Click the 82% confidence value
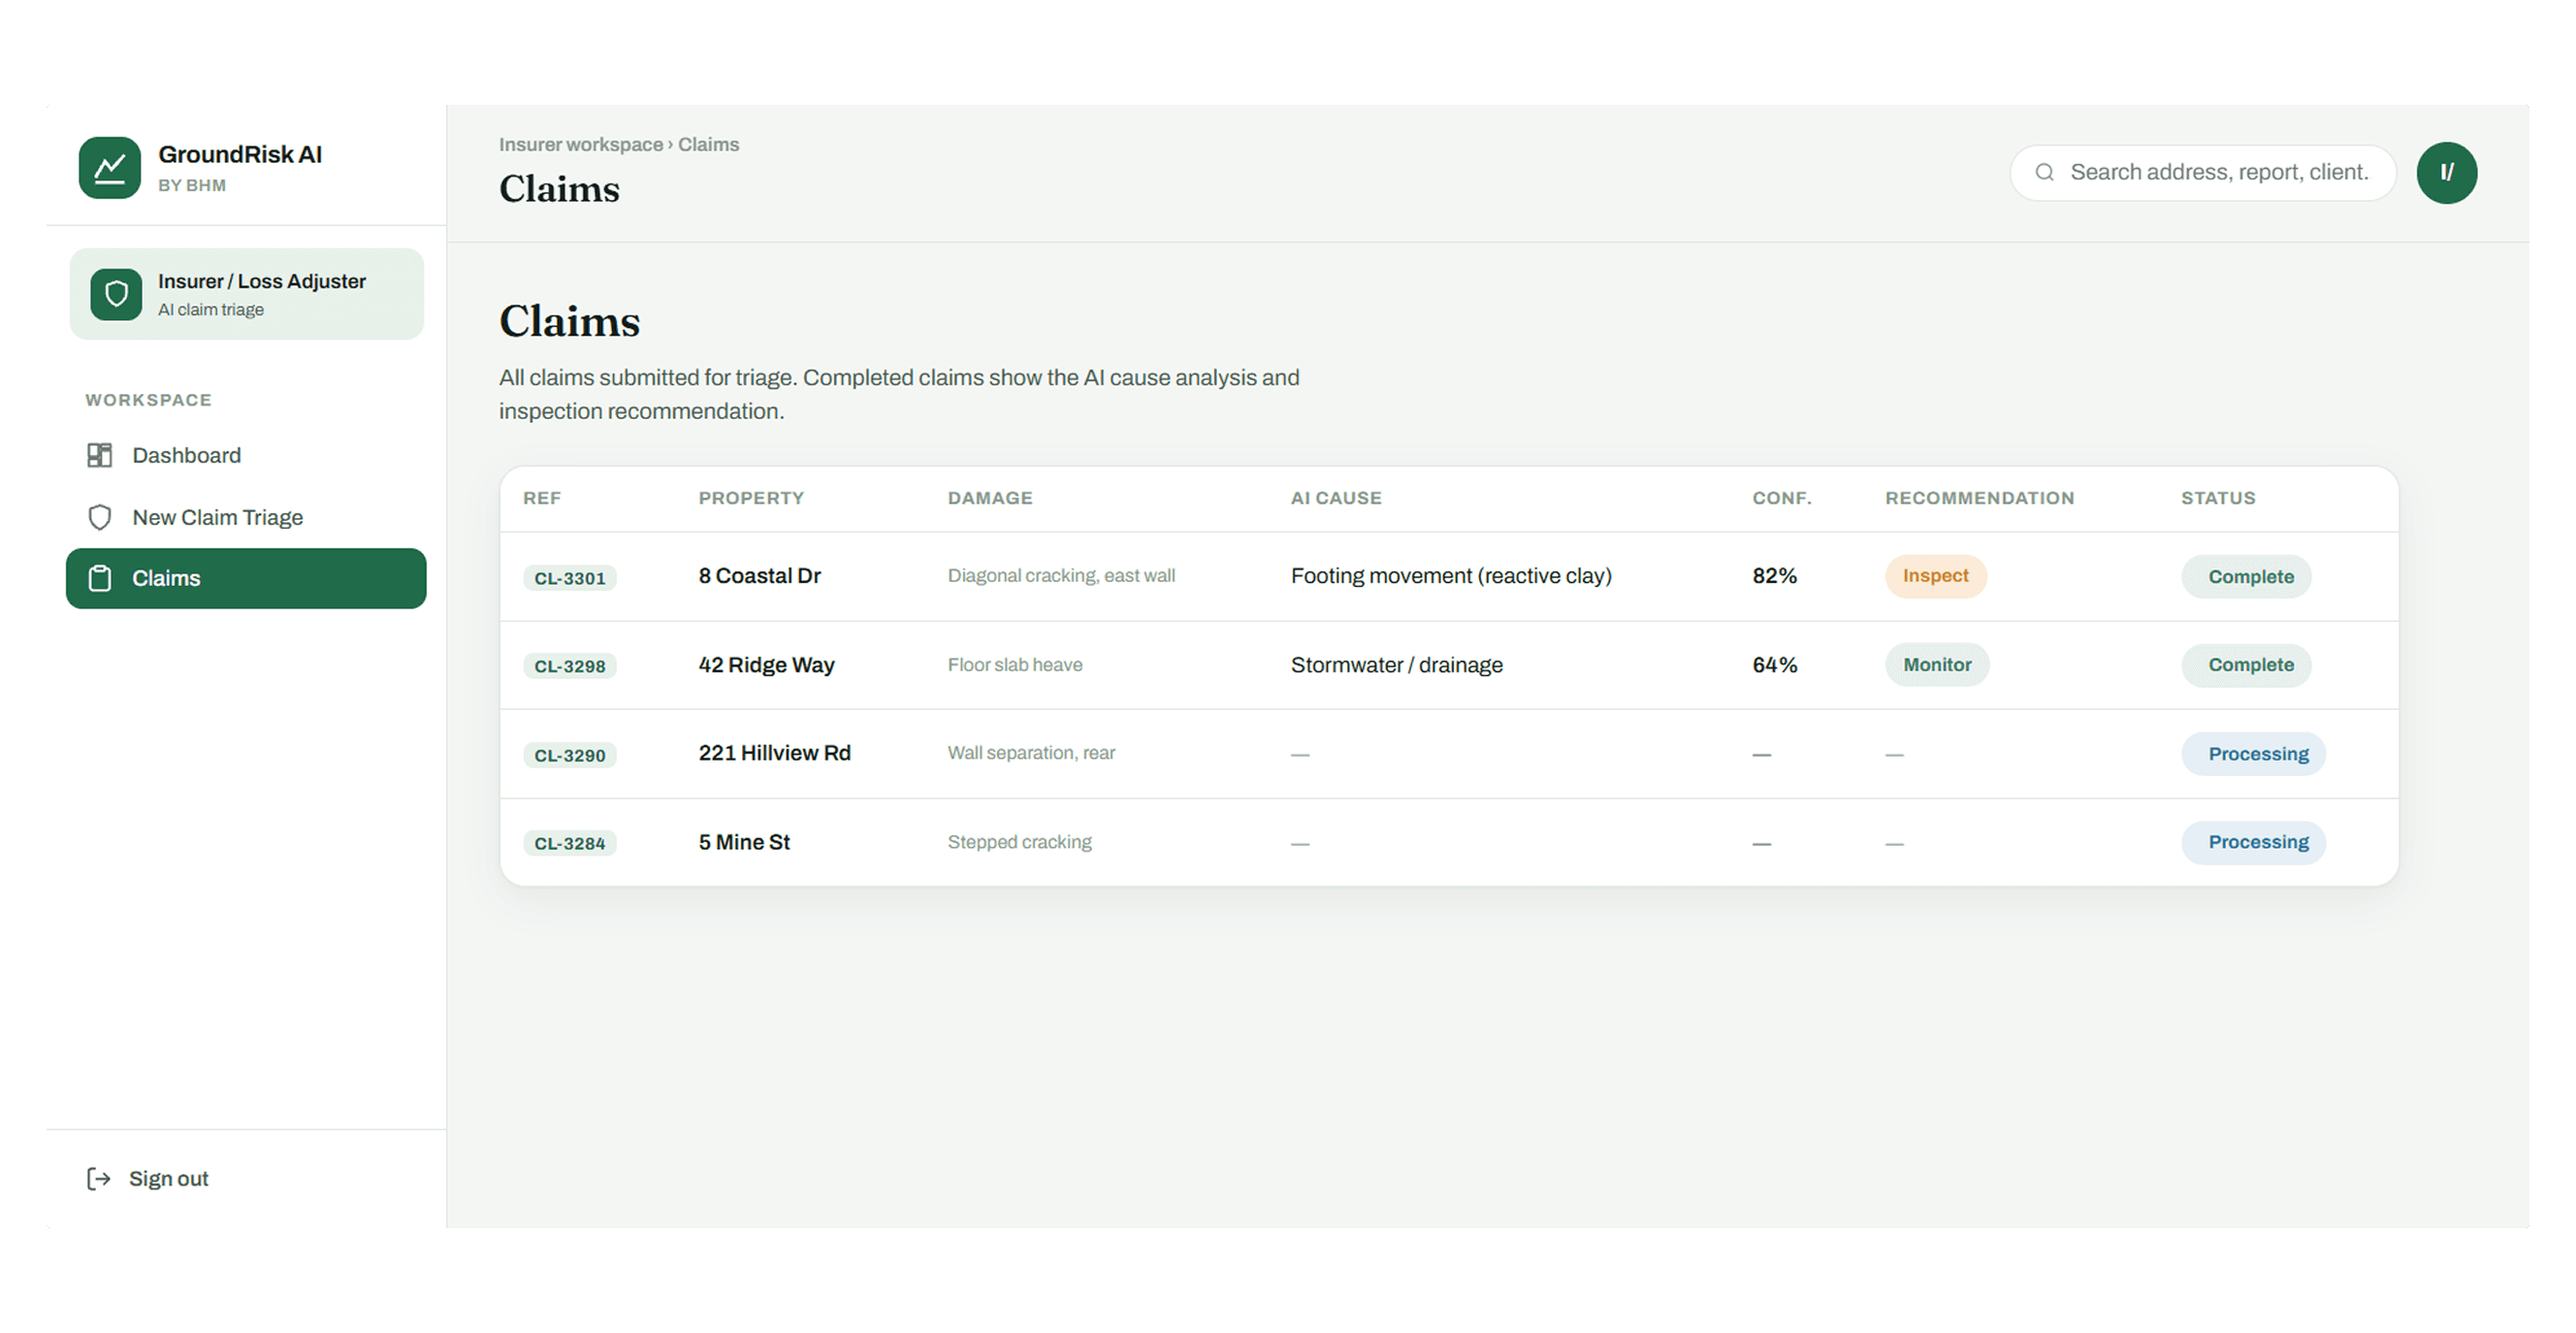The image size is (2576, 1333). pos(1774,576)
